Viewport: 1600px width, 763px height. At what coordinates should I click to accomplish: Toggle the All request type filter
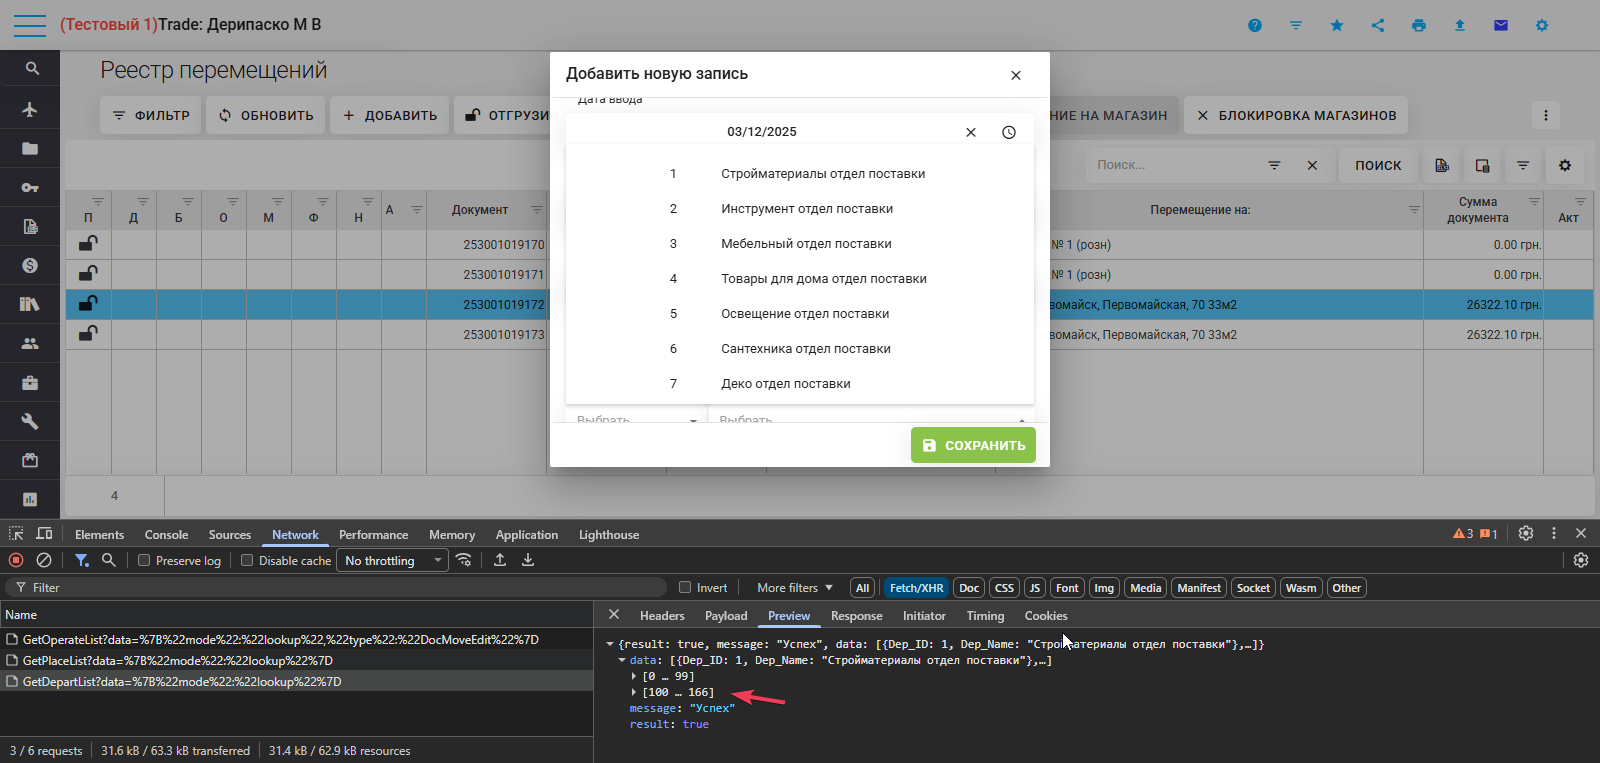(x=862, y=588)
